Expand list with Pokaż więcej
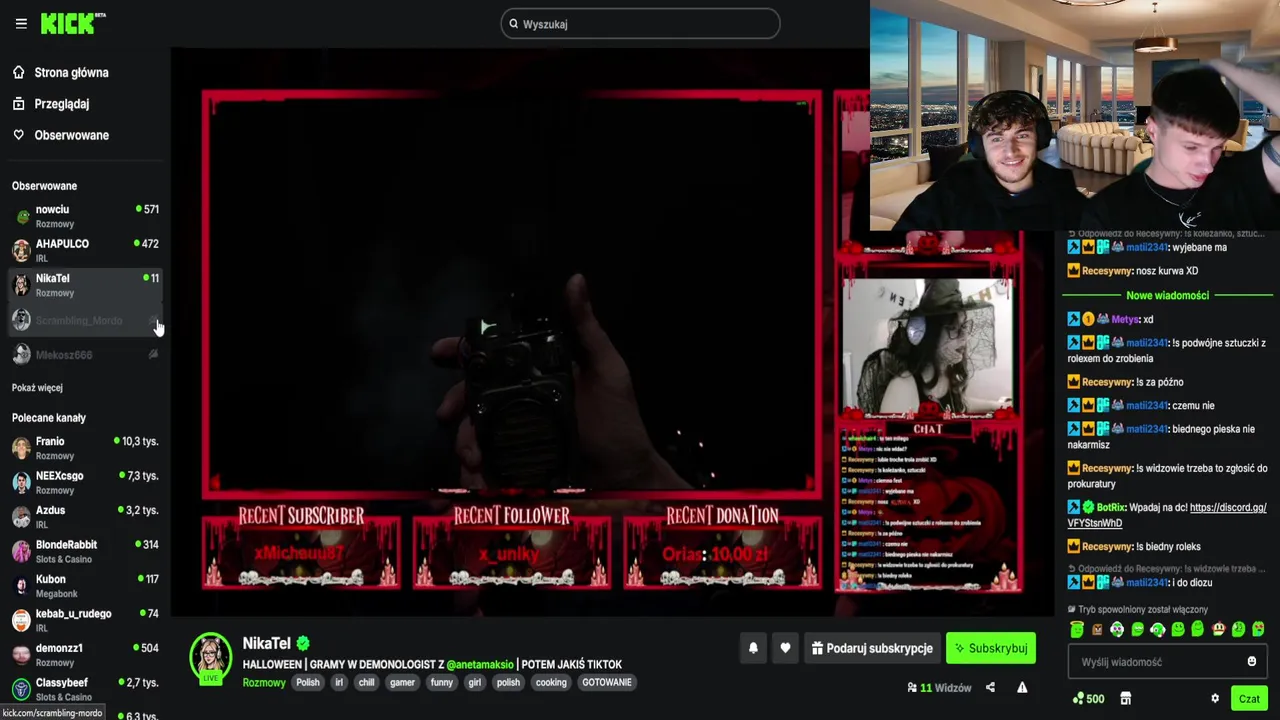 tap(37, 387)
